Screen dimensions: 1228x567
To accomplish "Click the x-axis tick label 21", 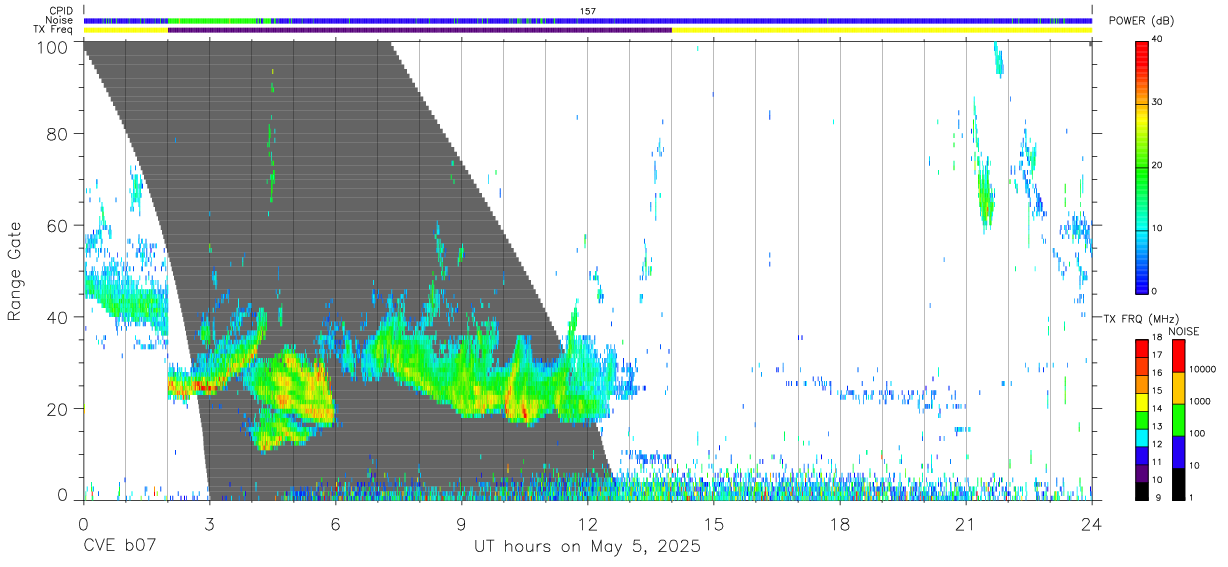I will pos(965,524).
